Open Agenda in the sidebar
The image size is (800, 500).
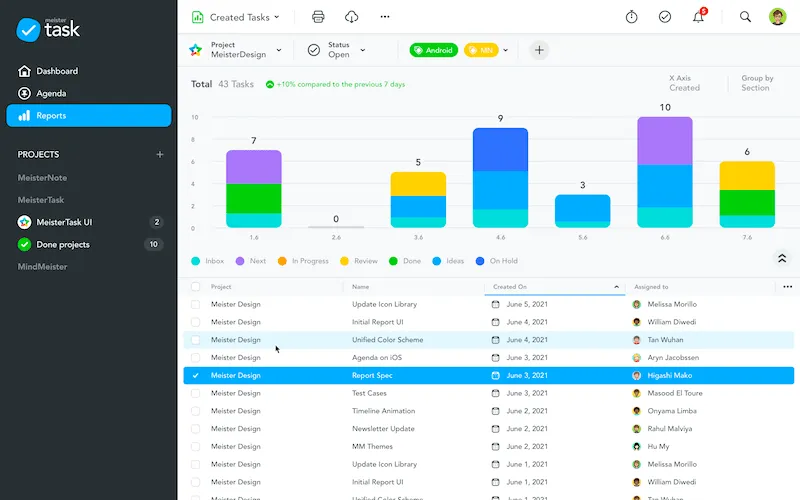pyautogui.click(x=51, y=93)
